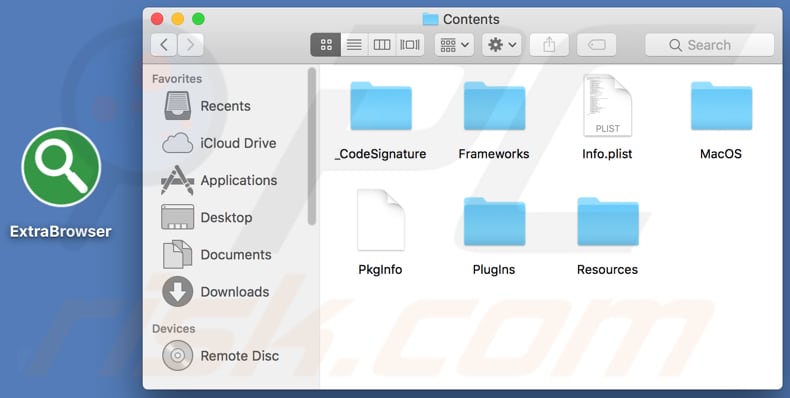Select the Info.plist file icon
This screenshot has width=790, height=398.
pos(608,105)
